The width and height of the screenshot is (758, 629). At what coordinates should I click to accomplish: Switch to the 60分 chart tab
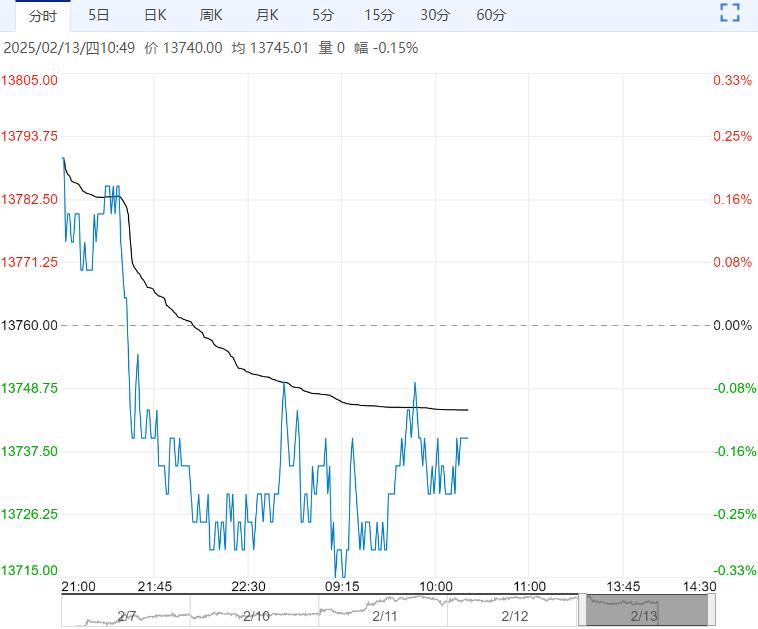(x=491, y=15)
